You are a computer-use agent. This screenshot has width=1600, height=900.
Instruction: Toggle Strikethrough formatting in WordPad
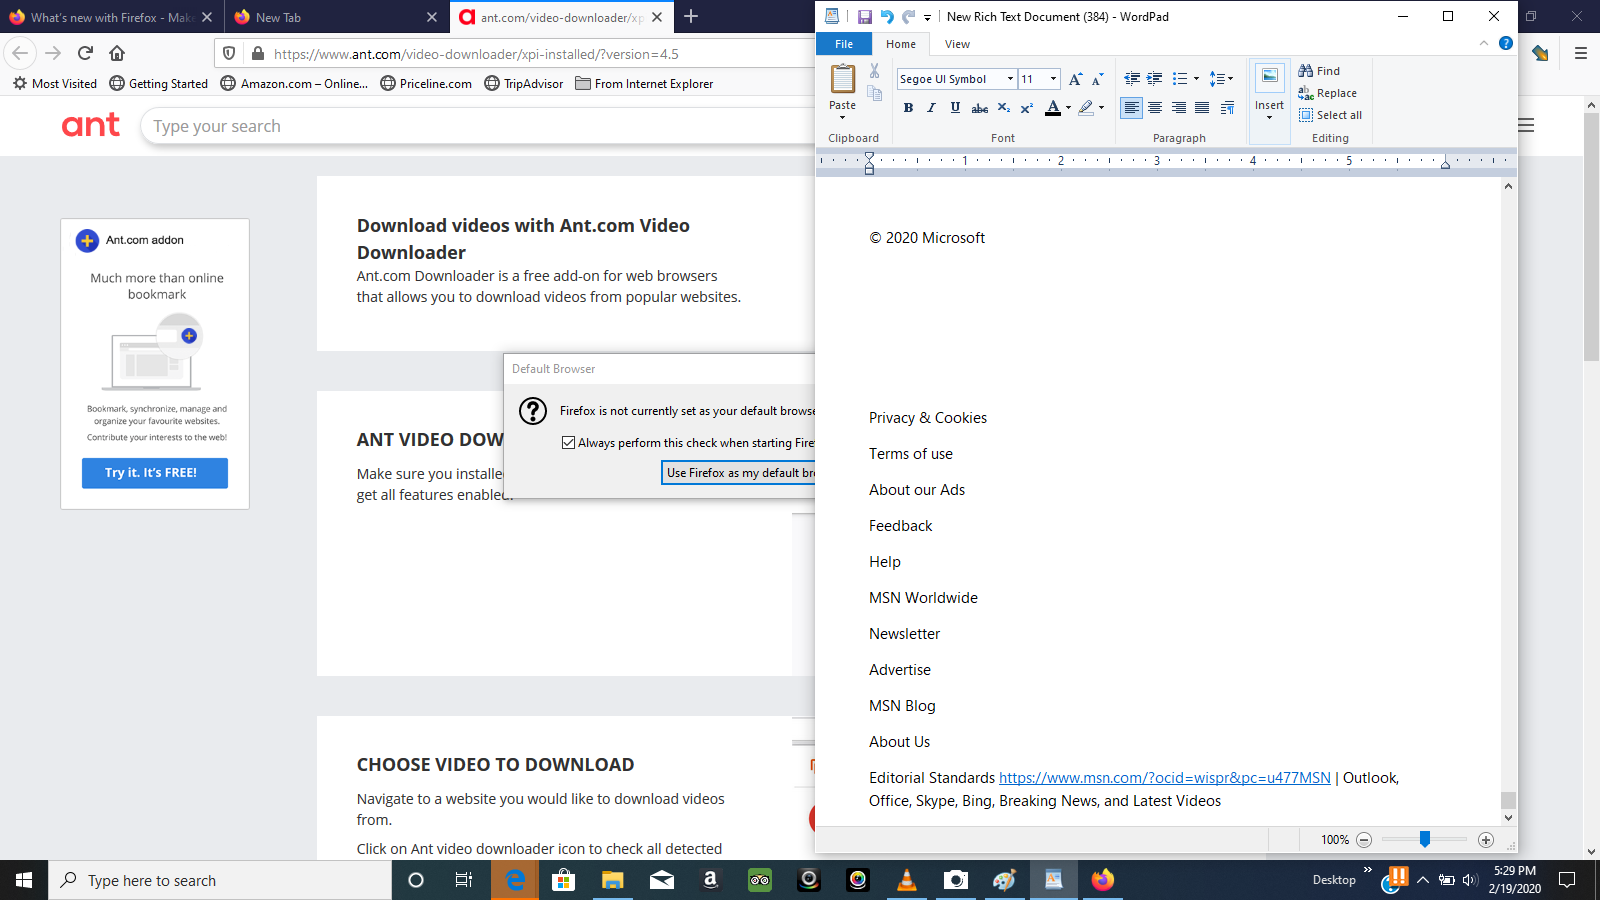point(980,108)
